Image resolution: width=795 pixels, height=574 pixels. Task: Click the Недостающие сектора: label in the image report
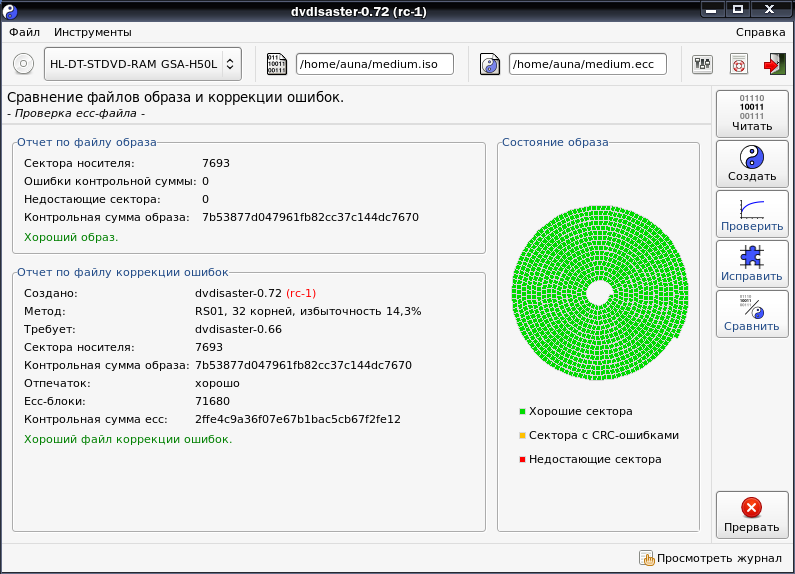(x=92, y=200)
